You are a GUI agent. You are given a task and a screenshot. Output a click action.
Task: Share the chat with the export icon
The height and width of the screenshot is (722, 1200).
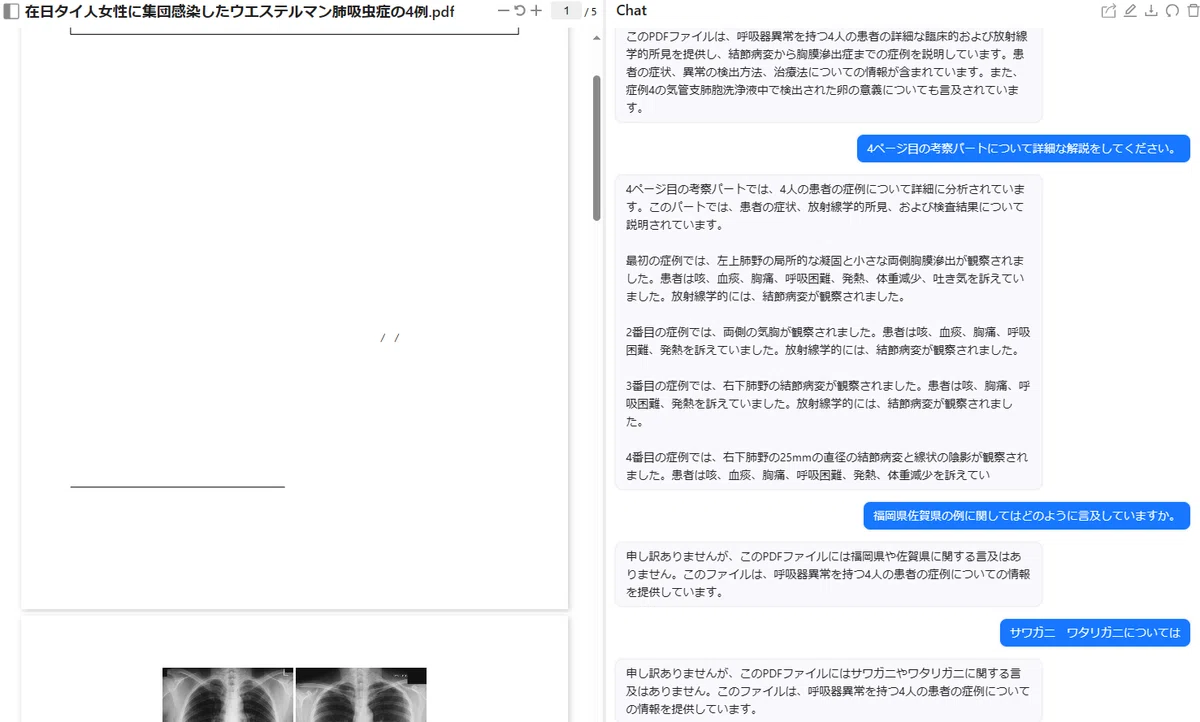click(1108, 11)
